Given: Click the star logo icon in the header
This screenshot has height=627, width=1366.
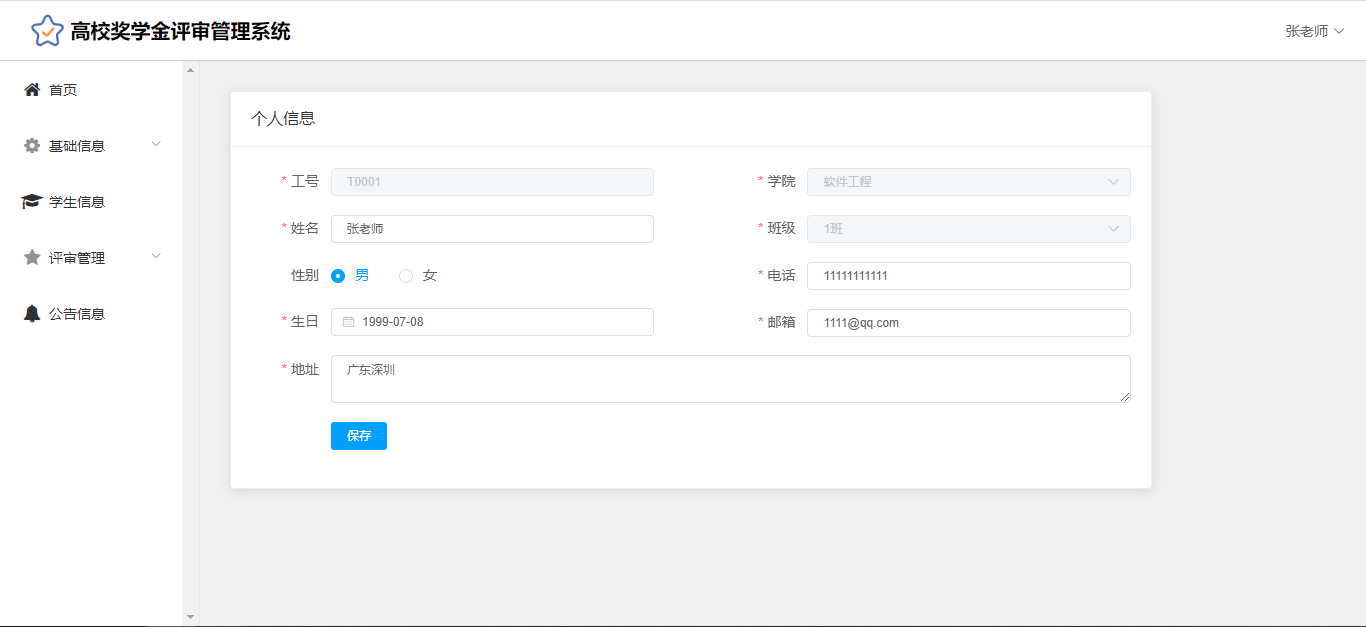Looking at the screenshot, I should click(x=47, y=31).
